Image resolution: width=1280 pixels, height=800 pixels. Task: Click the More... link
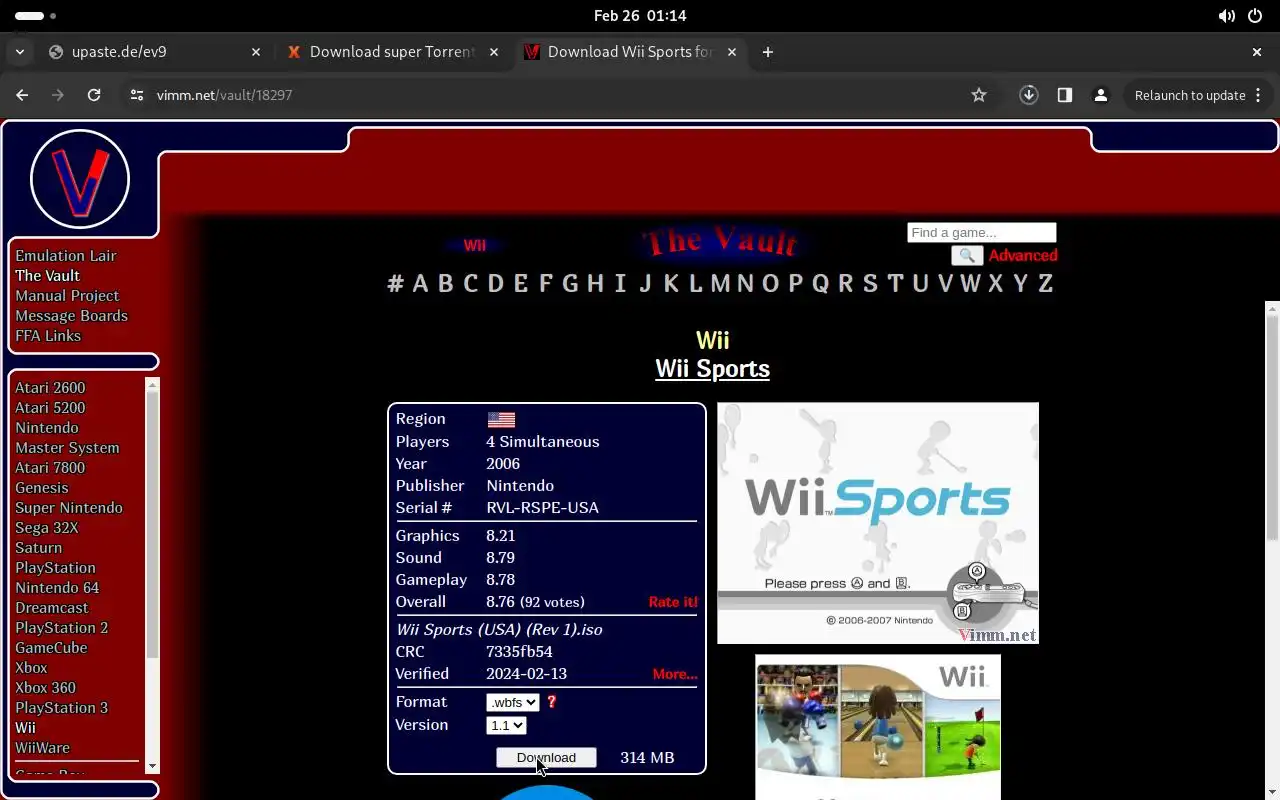click(x=675, y=674)
